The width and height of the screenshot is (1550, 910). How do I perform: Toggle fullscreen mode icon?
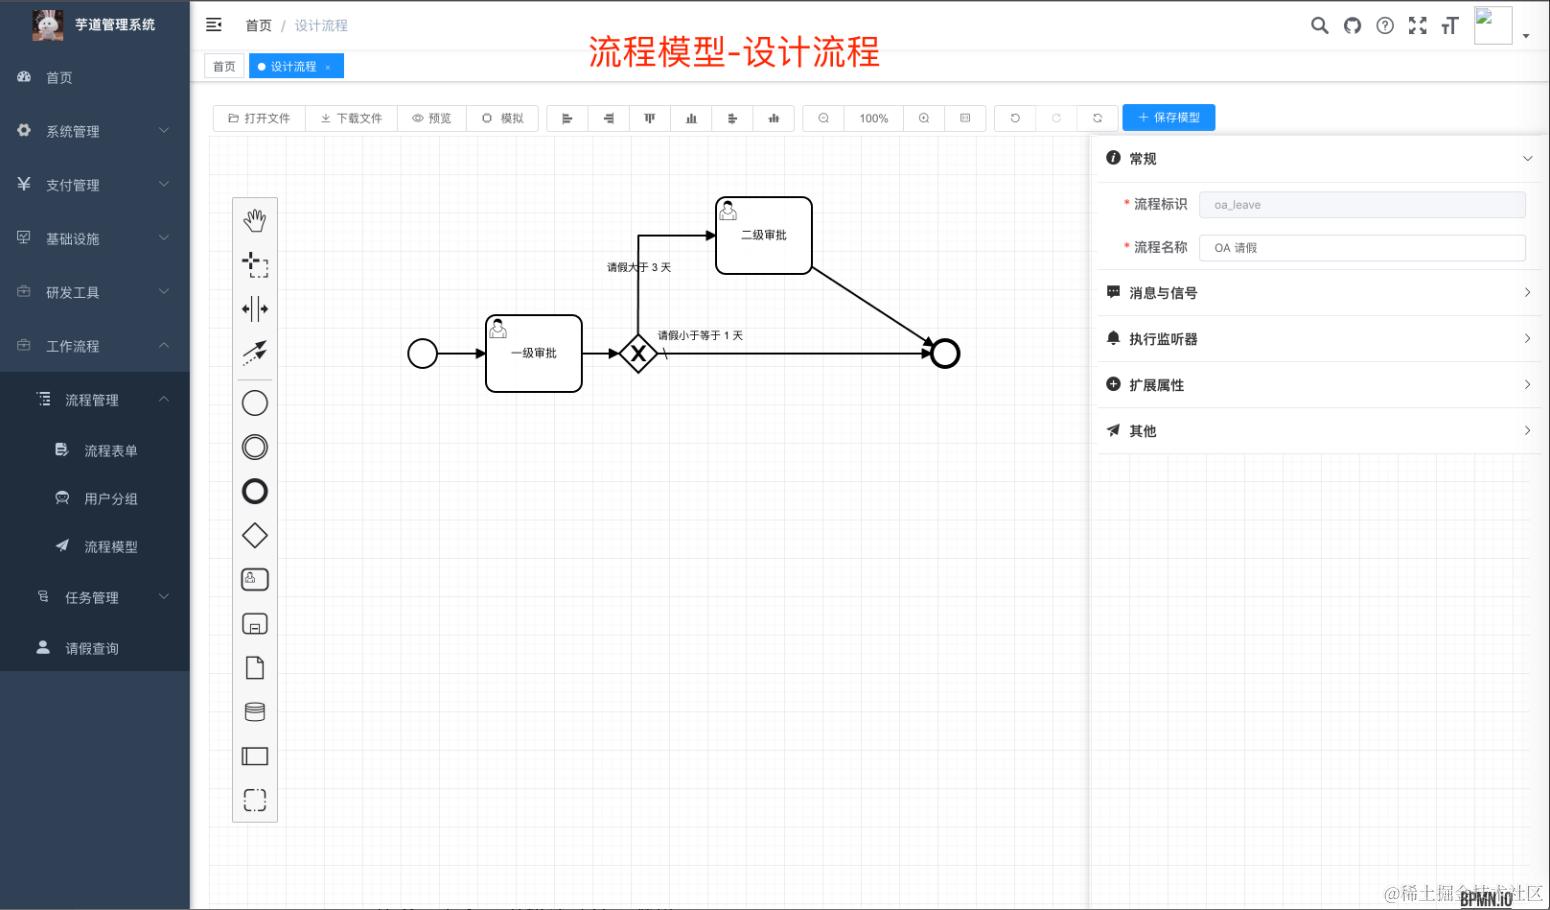pyautogui.click(x=1417, y=26)
